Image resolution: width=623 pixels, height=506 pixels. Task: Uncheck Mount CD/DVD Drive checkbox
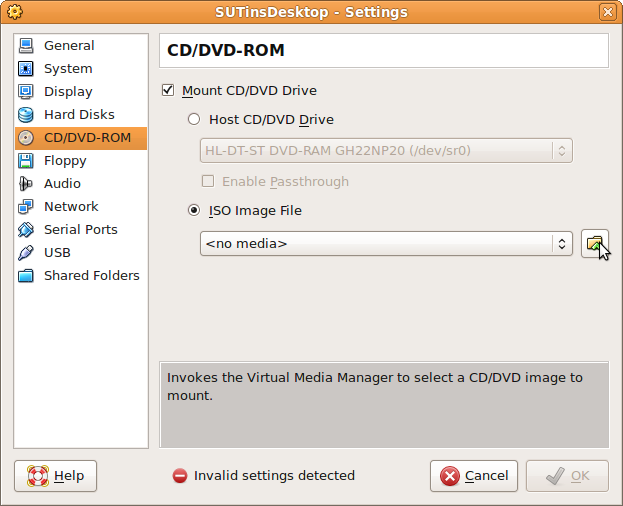168,90
